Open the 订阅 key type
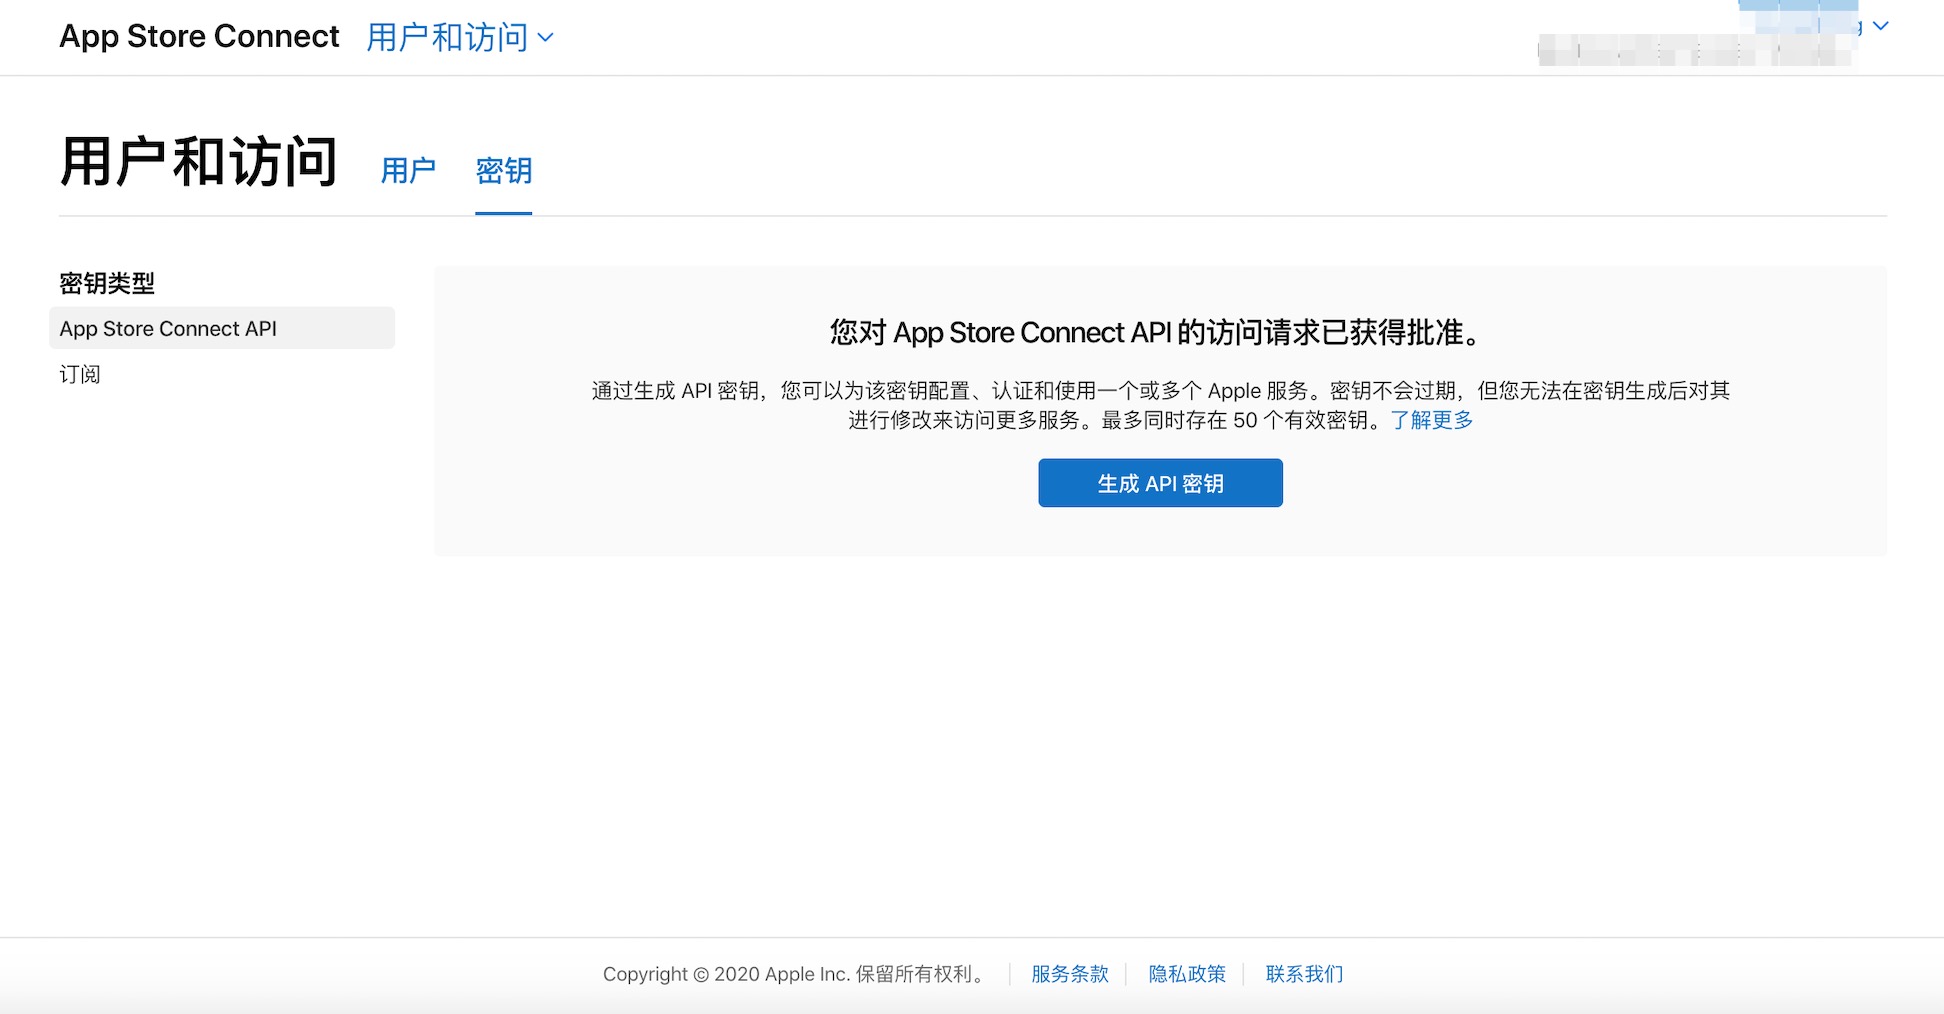Screen dimensions: 1944x1014 pos(80,374)
